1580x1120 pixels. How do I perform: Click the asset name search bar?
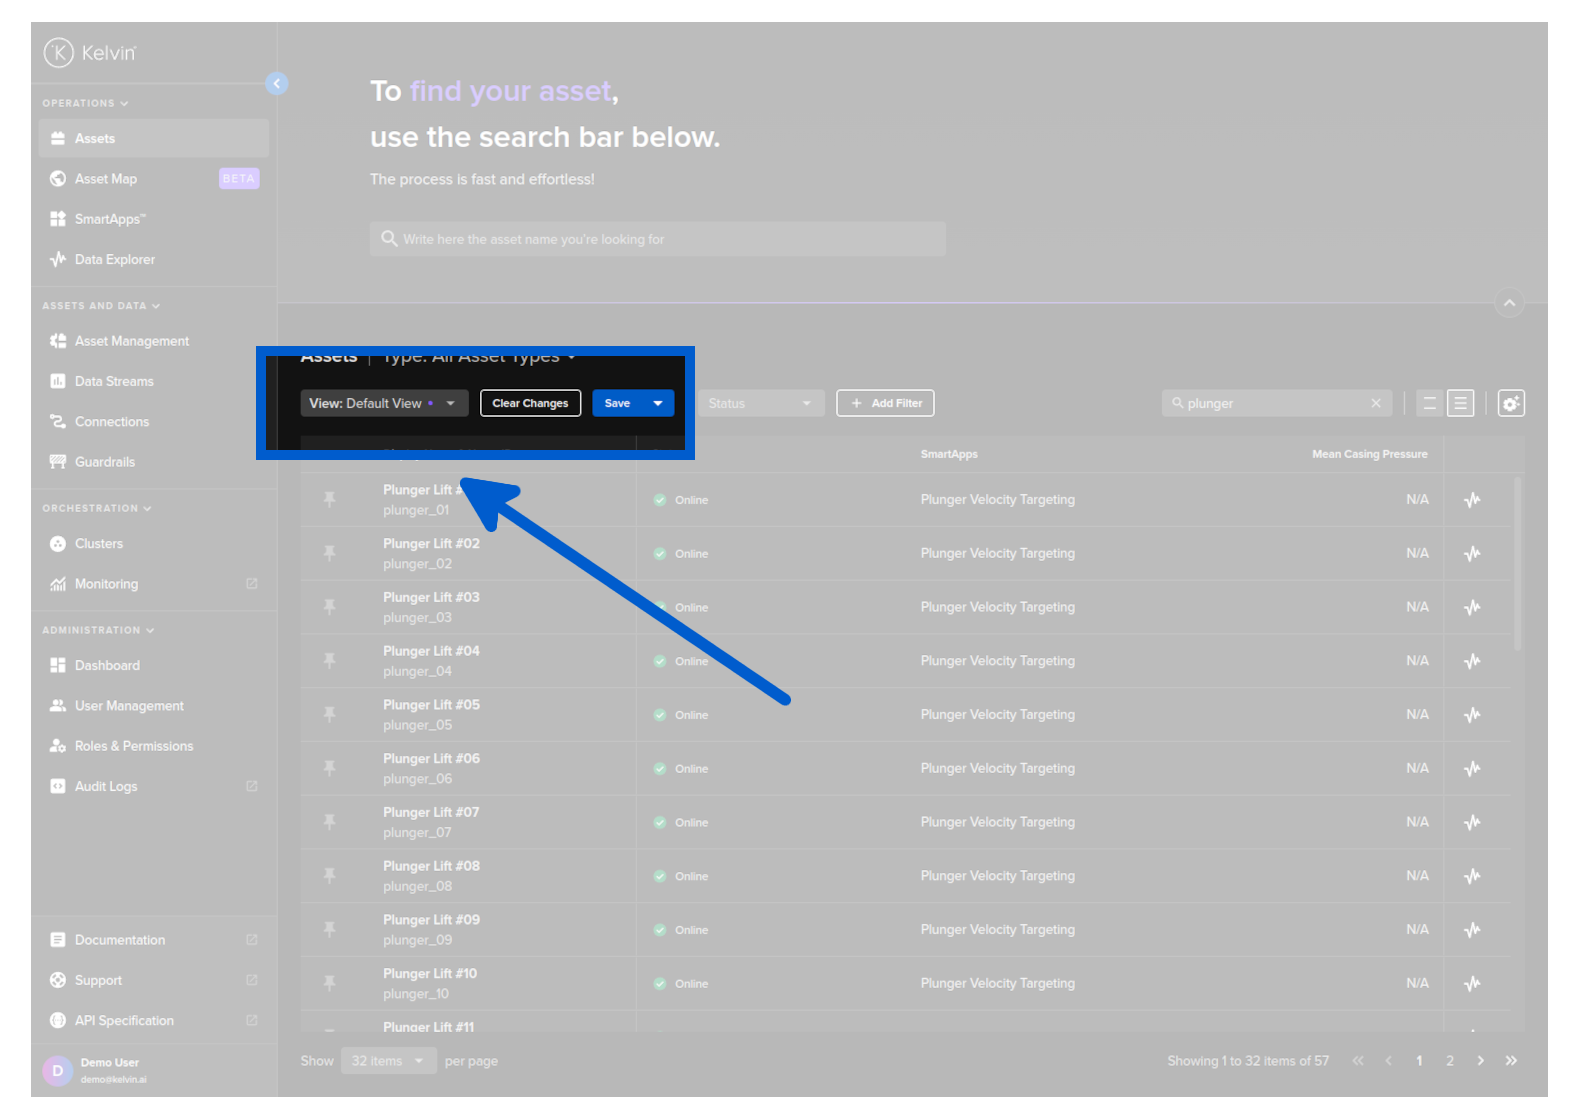click(x=657, y=240)
